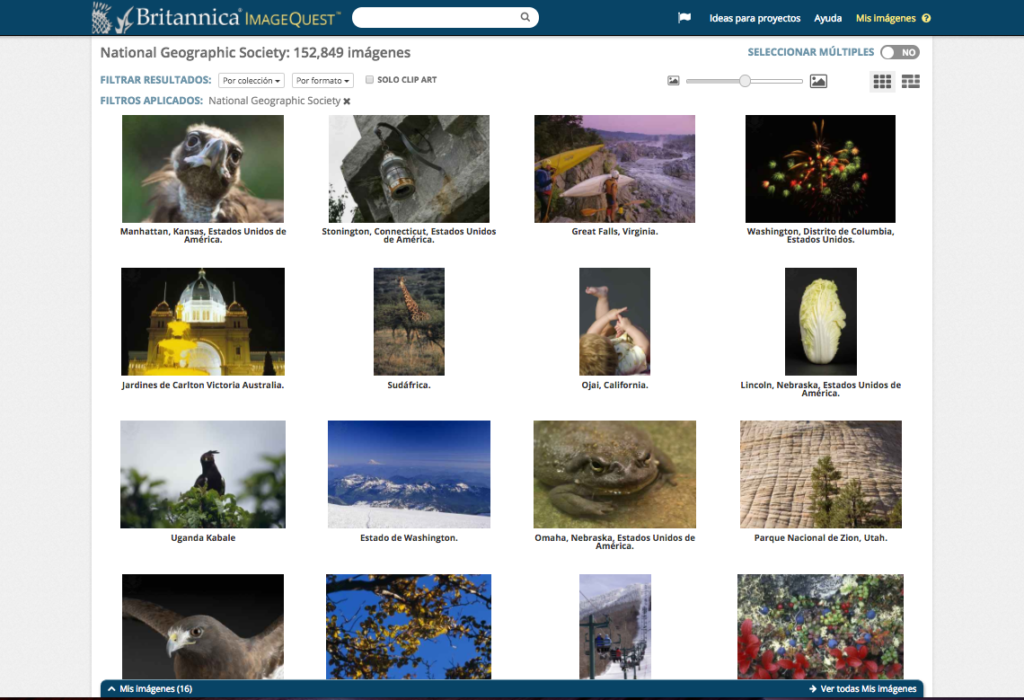Switch the SELECCIONAR MÚLTIPLES toggle on

coord(898,52)
